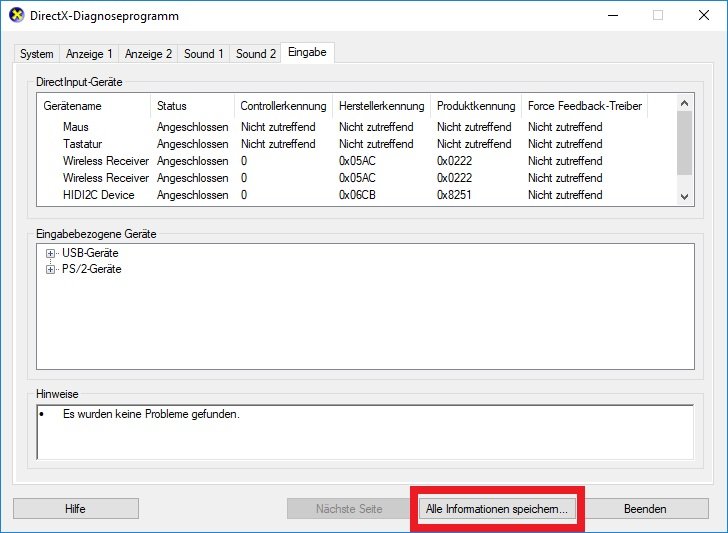The image size is (728, 533).
Task: Click the Herstellerkennung column header
Action: 382,106
